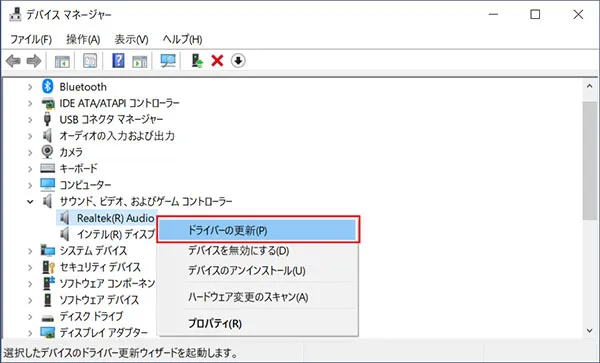Maximize the Device Manager window
Screen dimensions: 600x363
click(535, 15)
